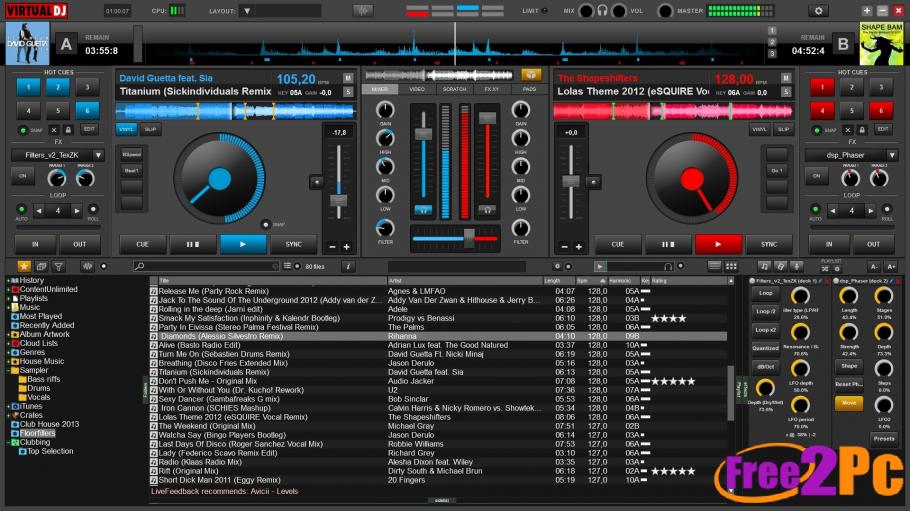Screen dimensions: 910x511
Task: Toggle deck B SNAP indicator
Action: tap(817, 130)
